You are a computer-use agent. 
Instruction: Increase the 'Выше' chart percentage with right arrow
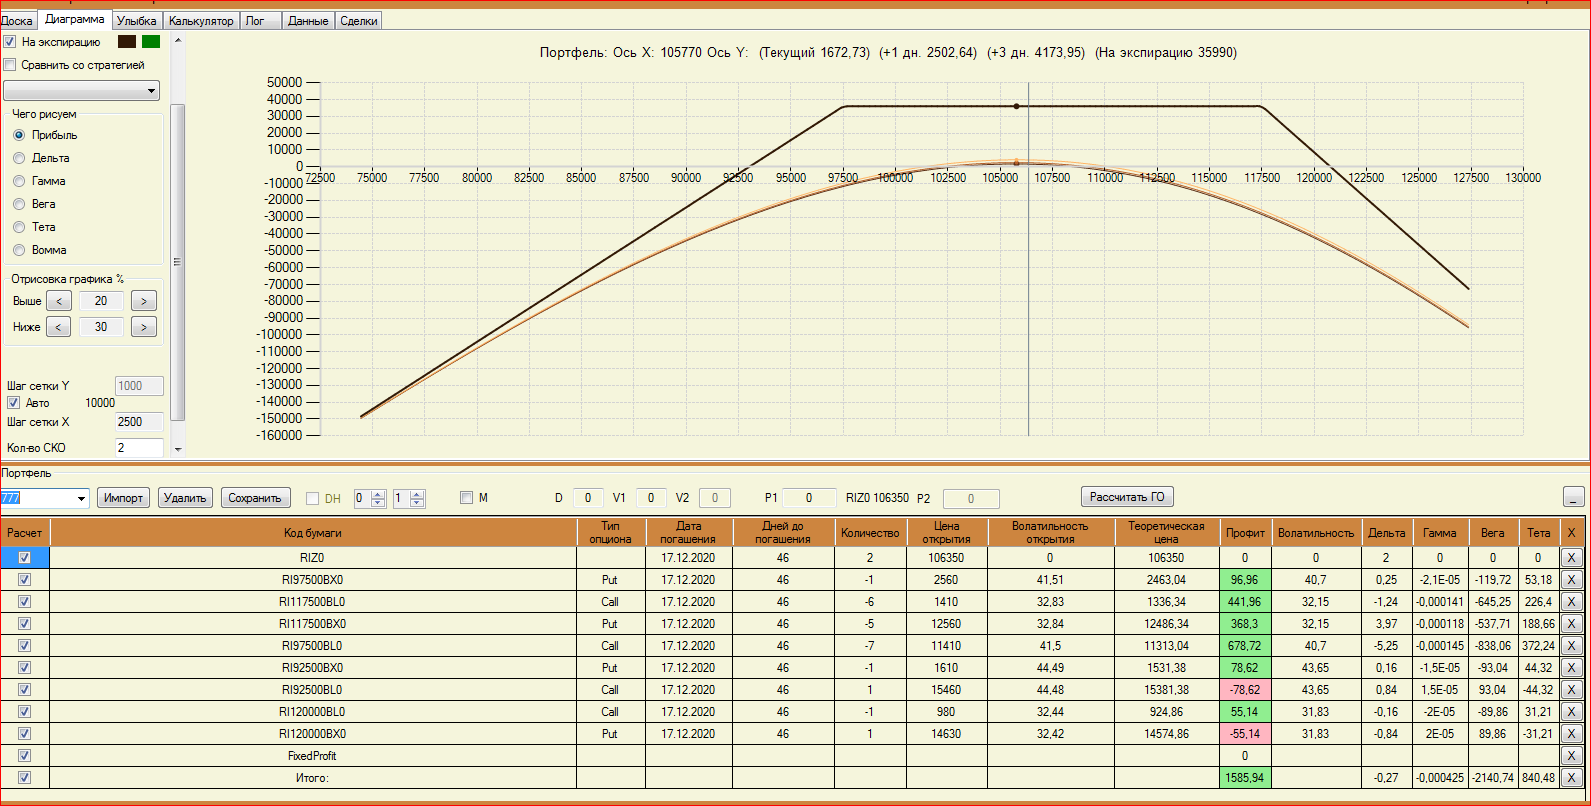[144, 301]
